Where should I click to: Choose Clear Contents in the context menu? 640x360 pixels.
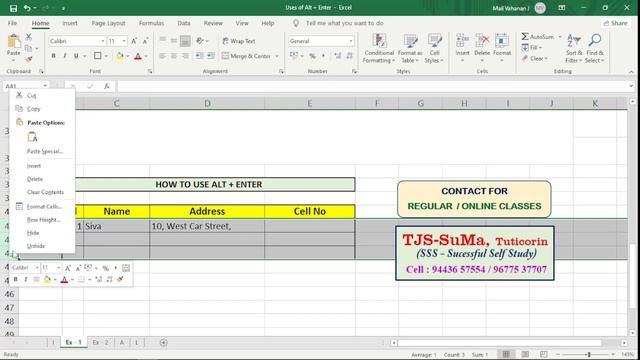[x=45, y=192]
